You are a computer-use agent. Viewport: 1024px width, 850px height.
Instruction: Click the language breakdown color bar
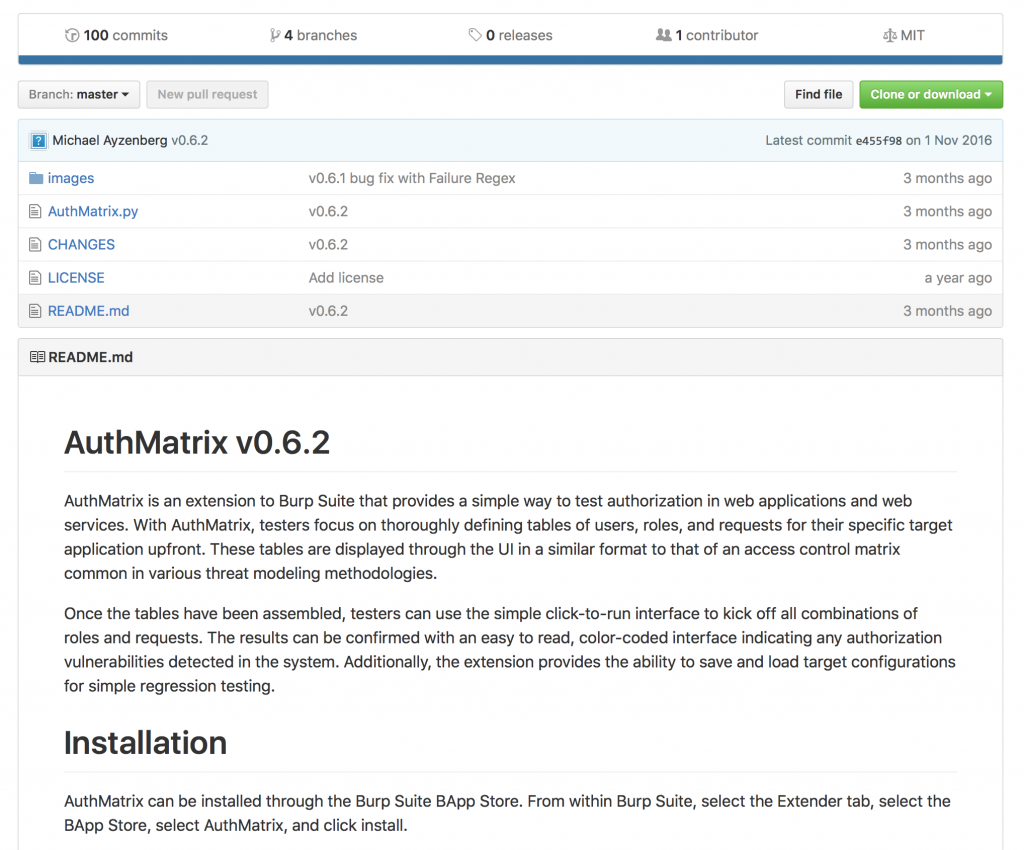click(510, 60)
